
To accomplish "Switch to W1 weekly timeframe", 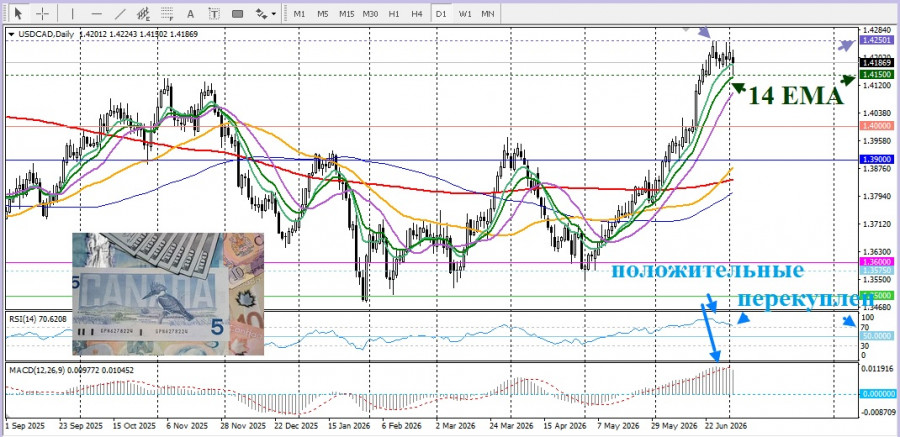I will 465,13.
